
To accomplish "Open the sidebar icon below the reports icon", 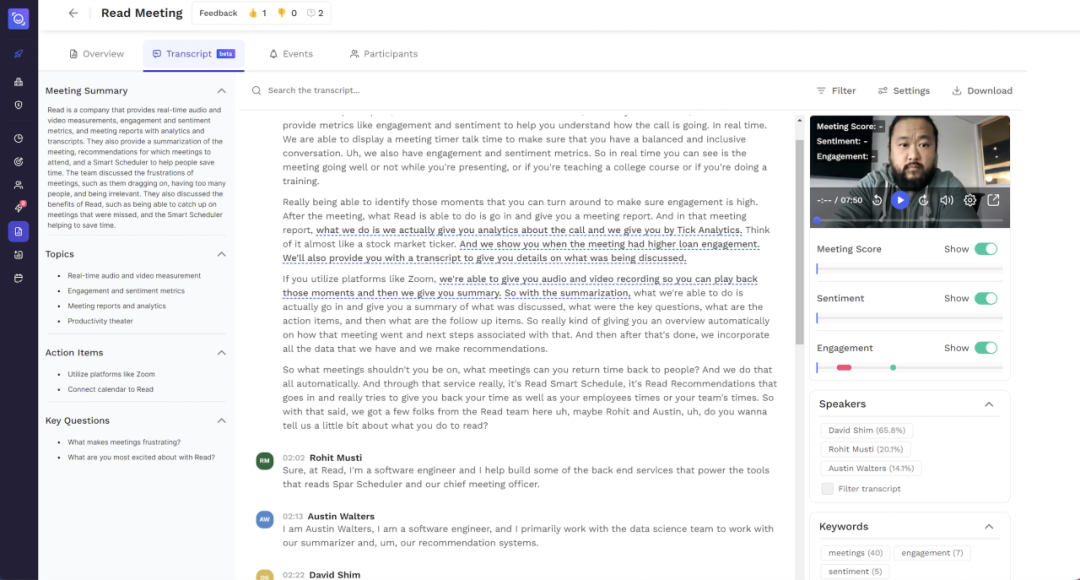I will coord(19,255).
